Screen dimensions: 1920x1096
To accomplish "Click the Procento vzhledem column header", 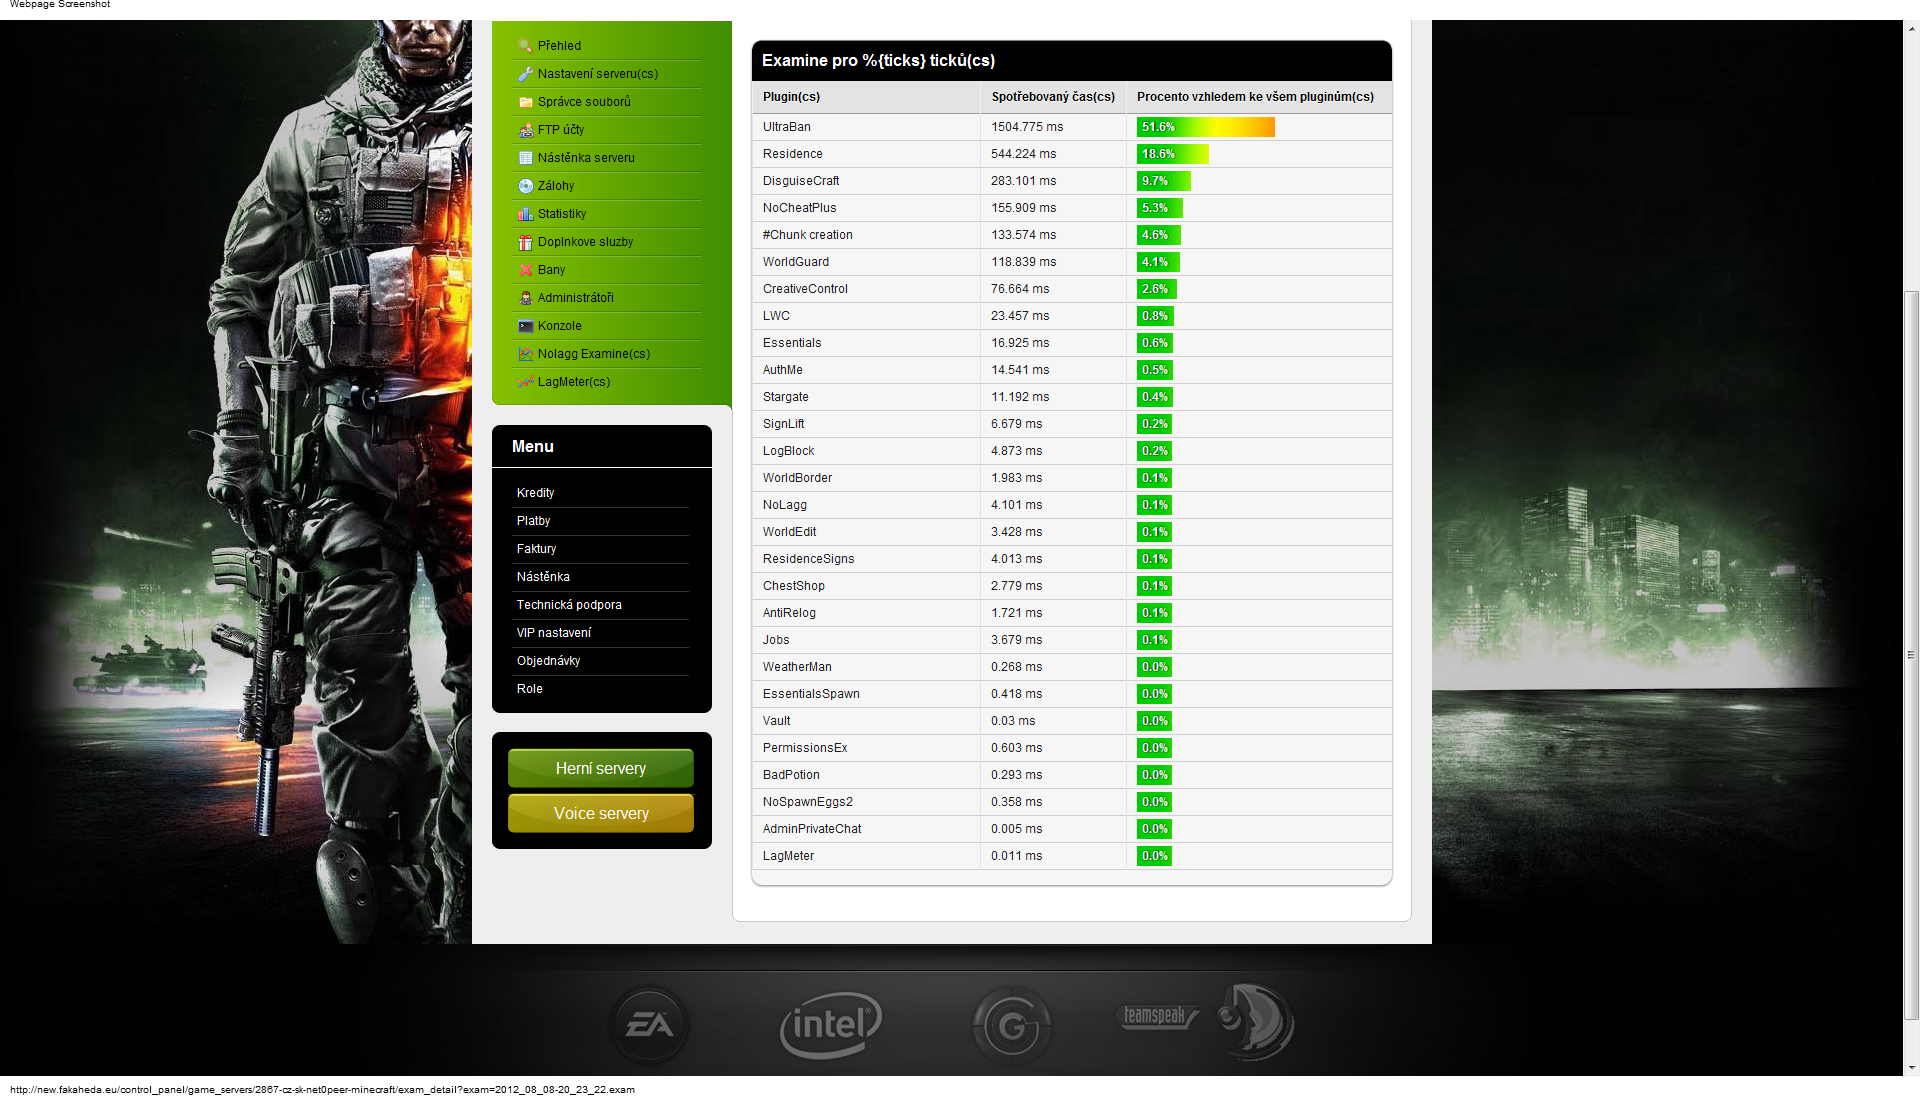I will tap(1255, 97).
